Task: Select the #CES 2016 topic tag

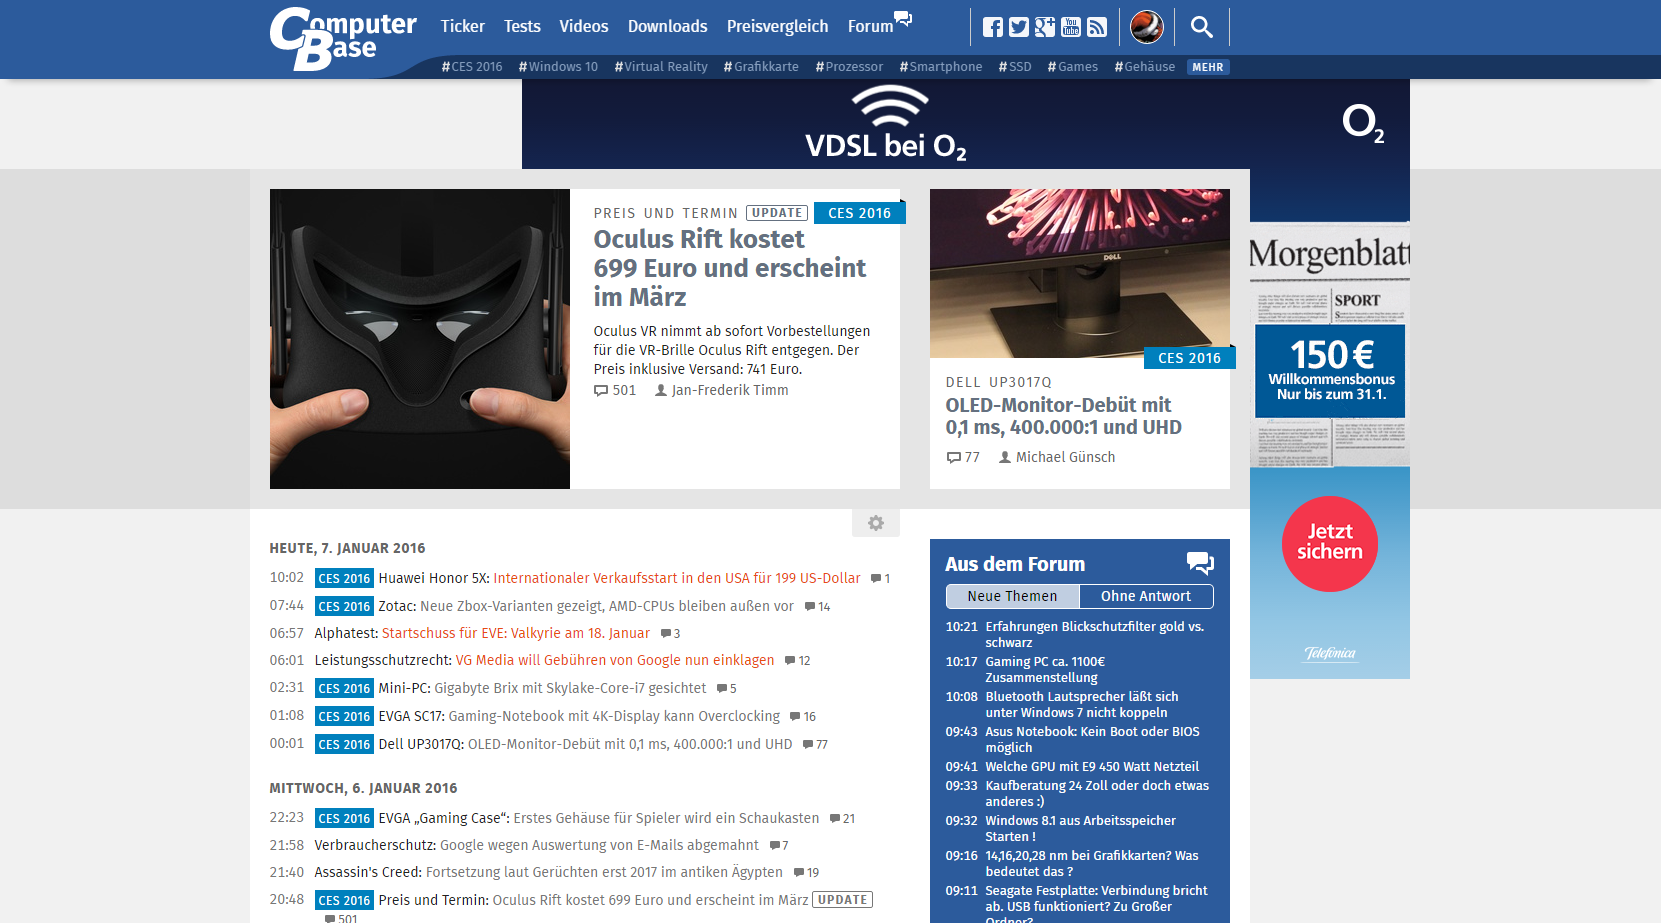Action: click(472, 67)
